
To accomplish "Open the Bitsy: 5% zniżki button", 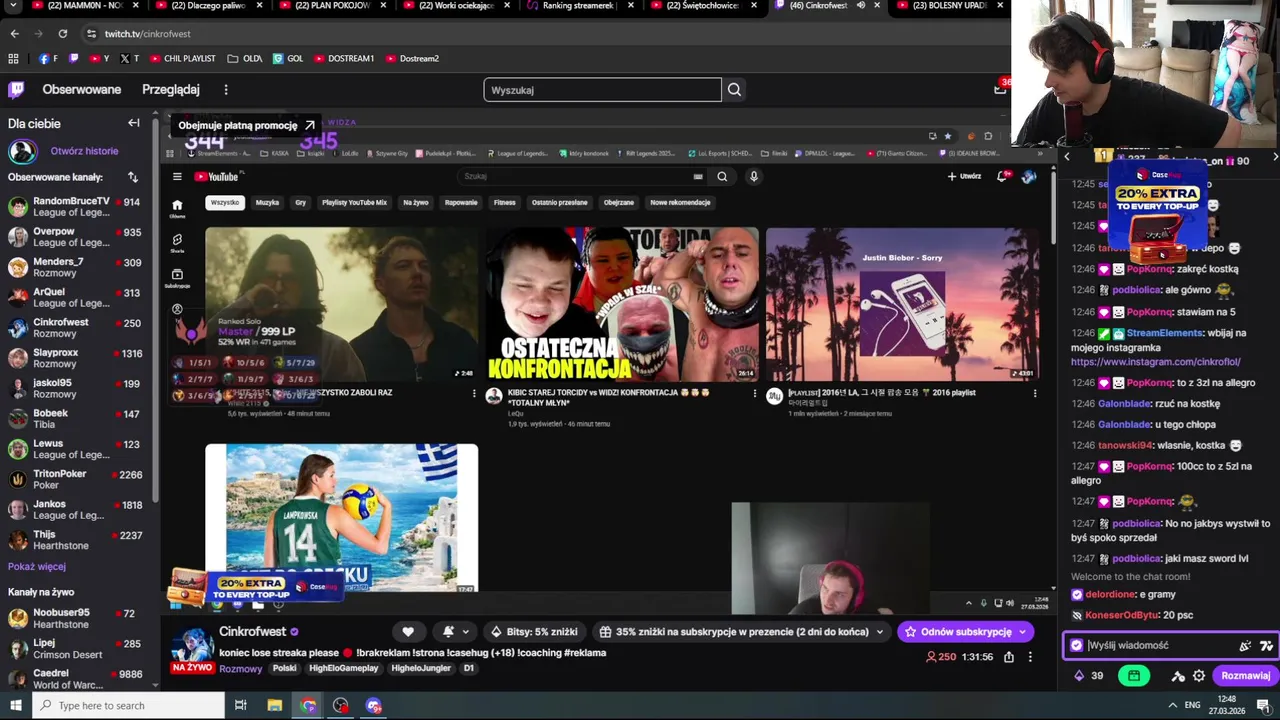I will pyautogui.click(x=534, y=632).
